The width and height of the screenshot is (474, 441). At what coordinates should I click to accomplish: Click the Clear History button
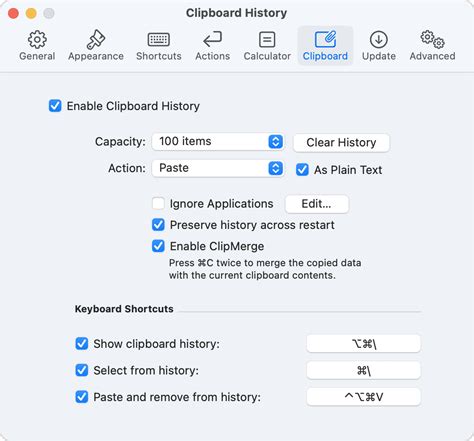pyautogui.click(x=341, y=143)
